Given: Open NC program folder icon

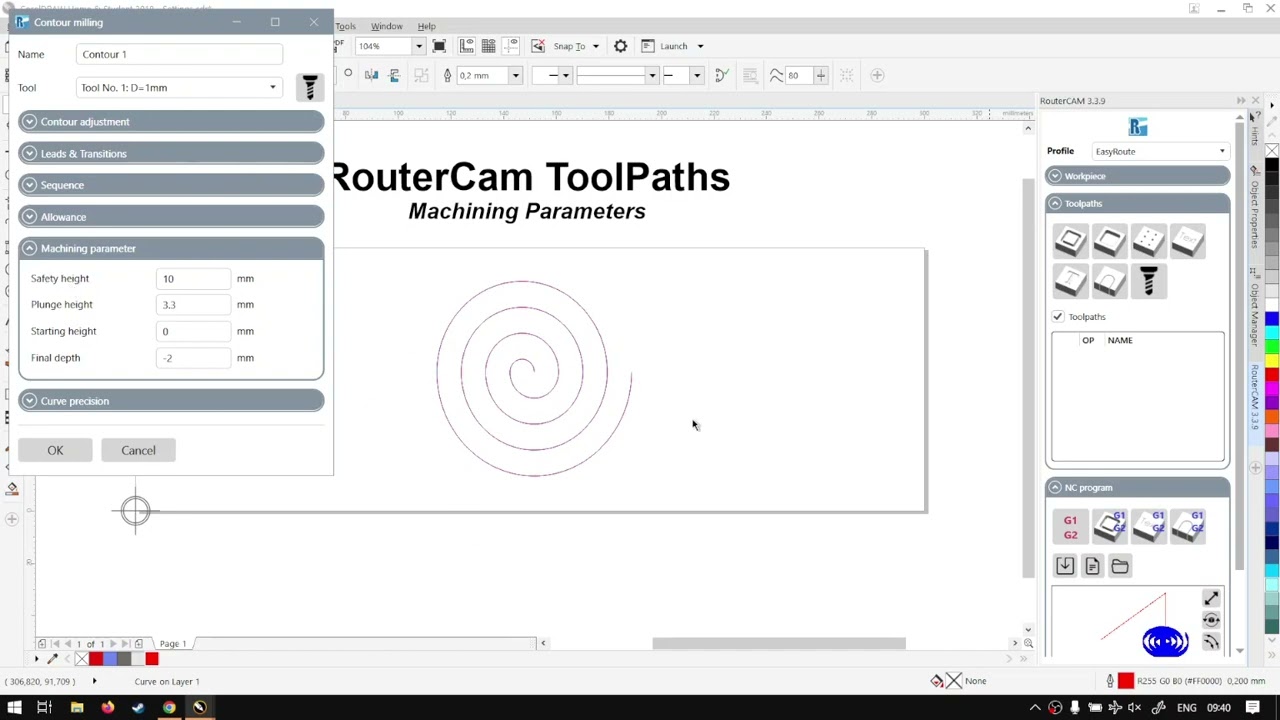Looking at the screenshot, I should pos(1120,566).
